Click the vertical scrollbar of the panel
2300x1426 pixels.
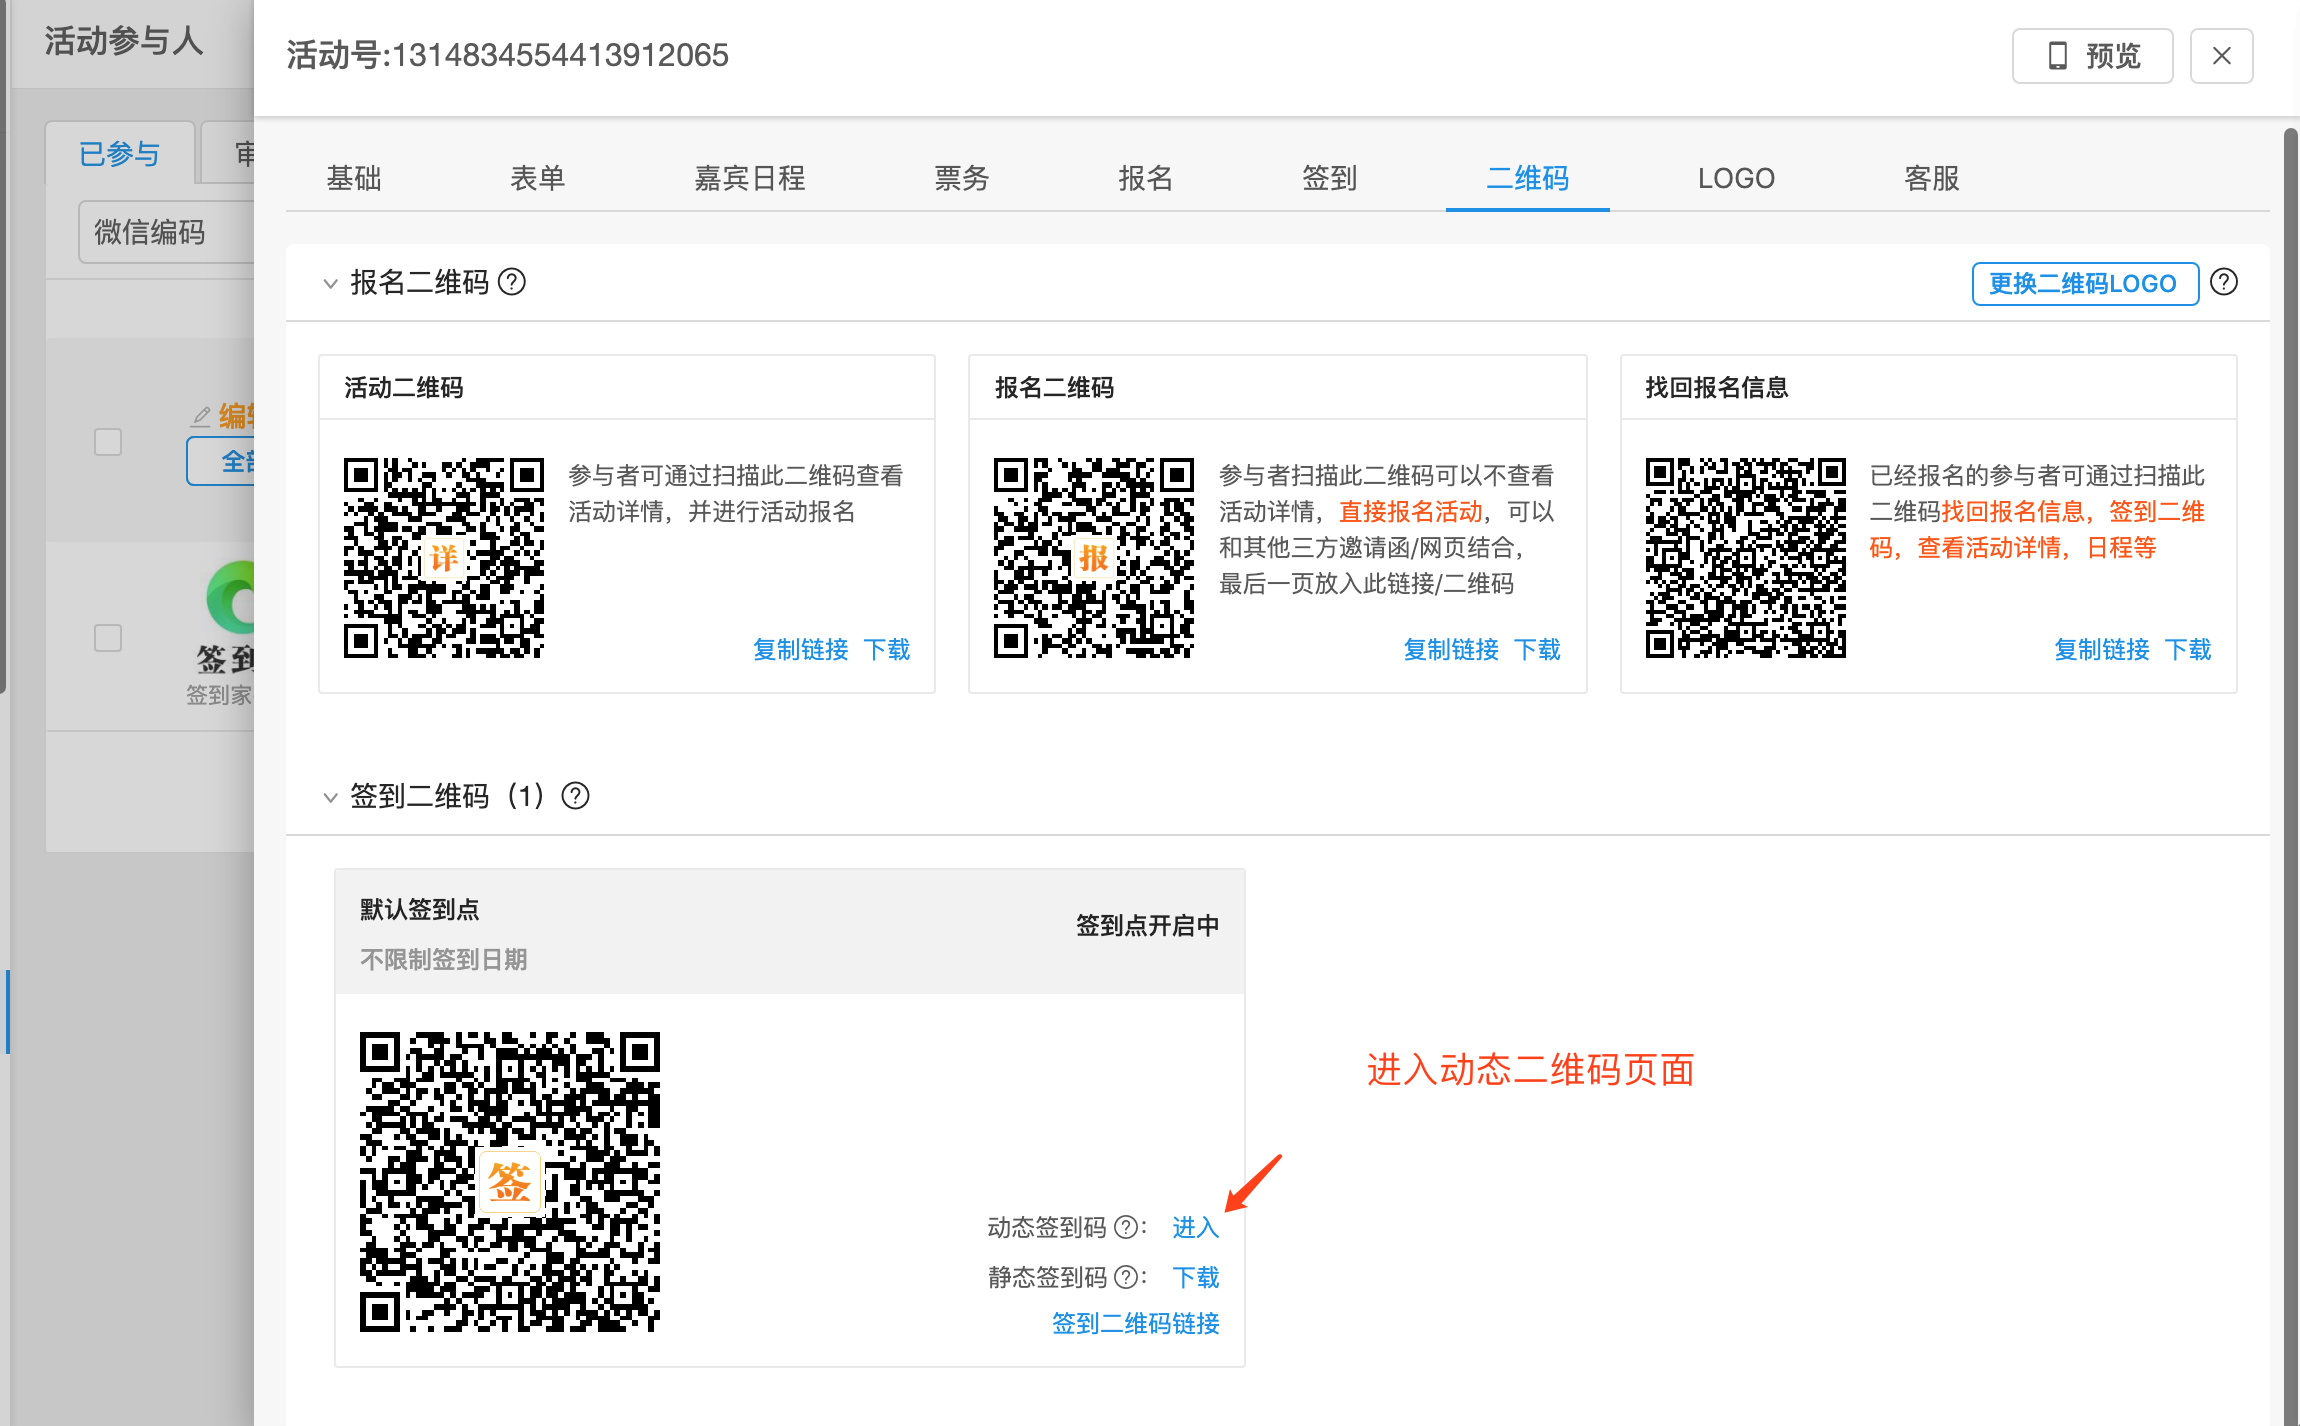click(x=2291, y=775)
